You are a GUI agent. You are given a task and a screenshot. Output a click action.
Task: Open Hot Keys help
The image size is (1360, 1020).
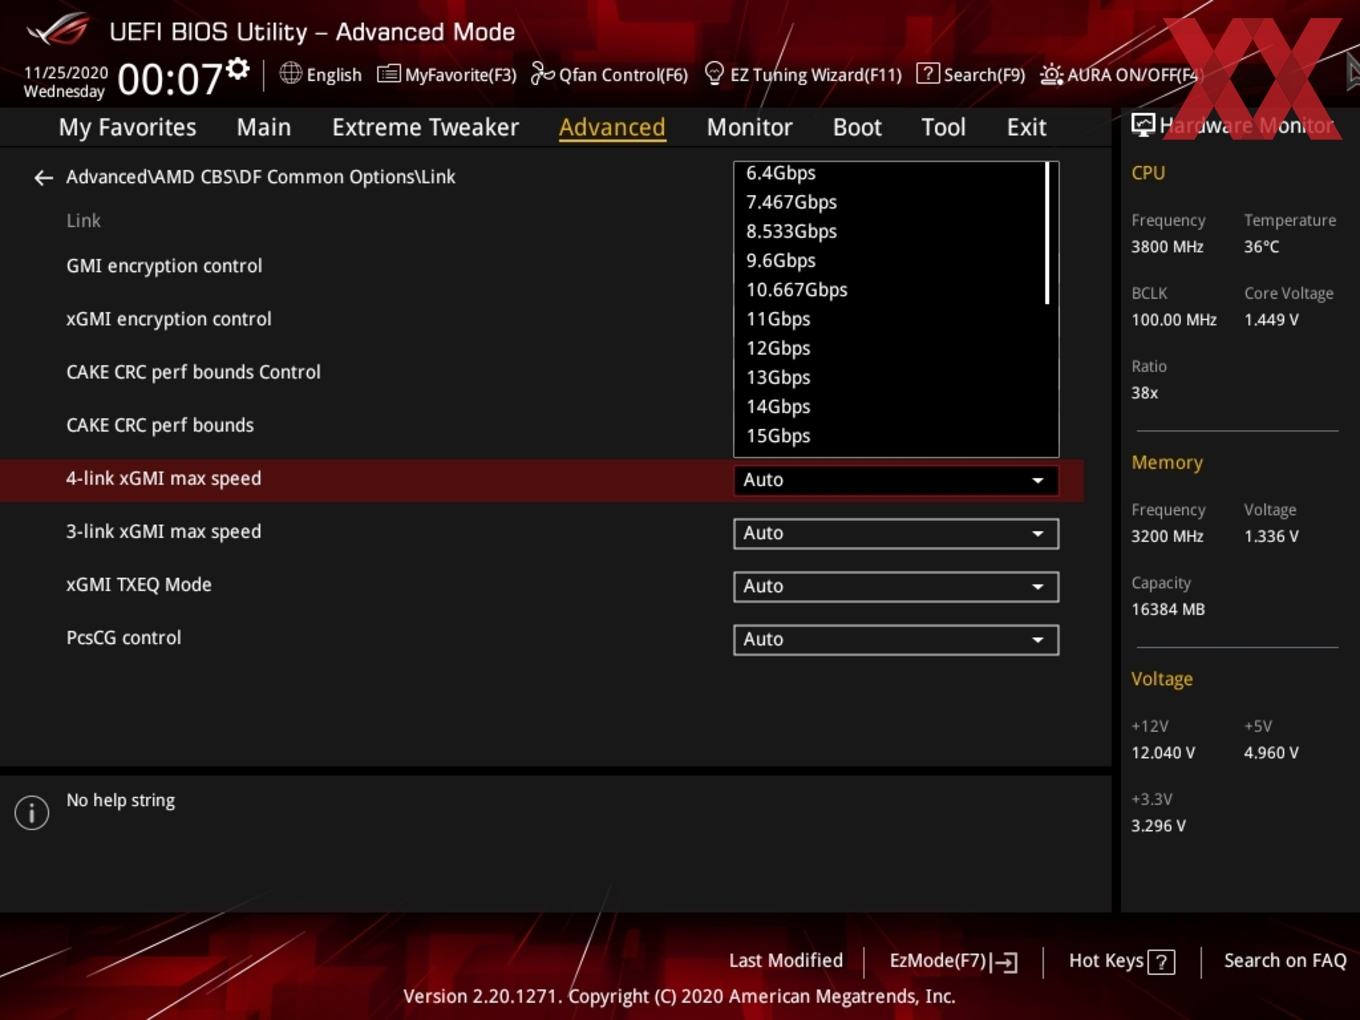coord(1121,961)
